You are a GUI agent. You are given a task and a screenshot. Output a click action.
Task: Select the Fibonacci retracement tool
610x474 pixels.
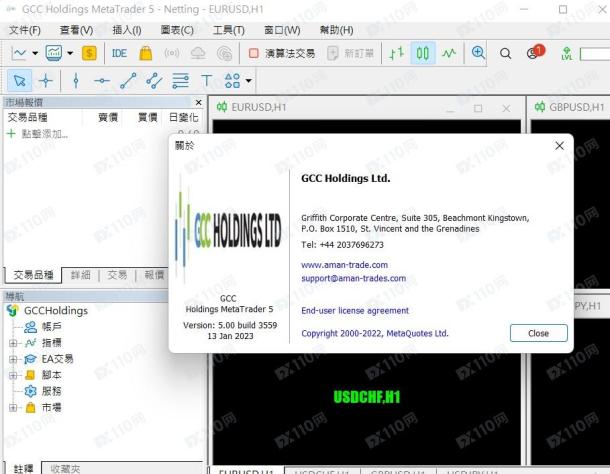(181, 81)
